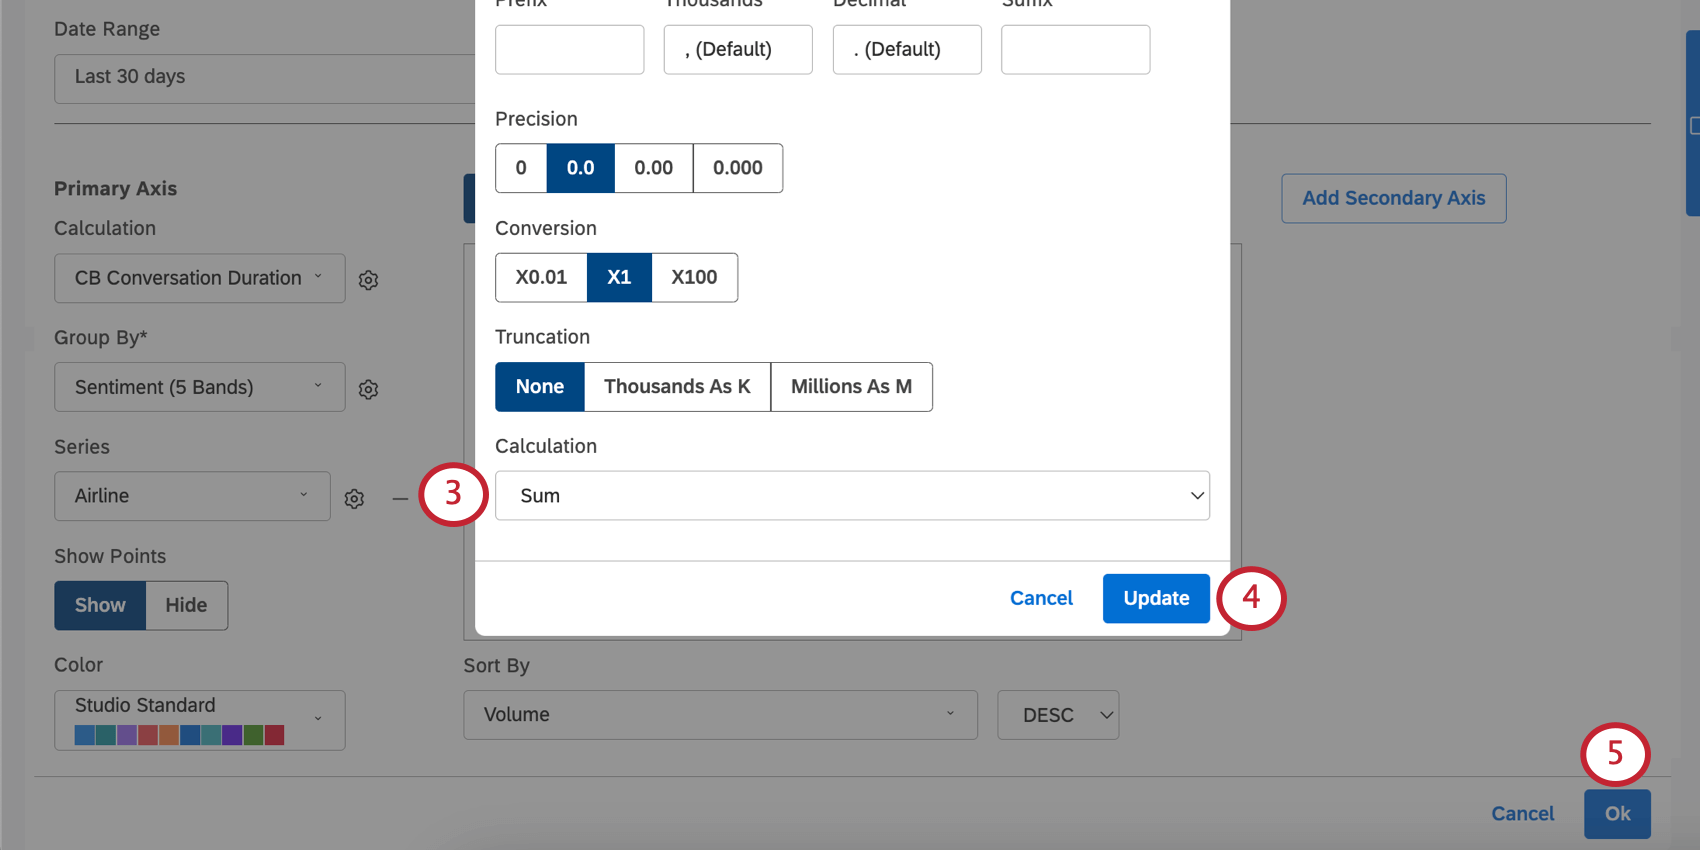The width and height of the screenshot is (1700, 850).
Task: Open settings gear next to Airline series
Action: (x=354, y=497)
